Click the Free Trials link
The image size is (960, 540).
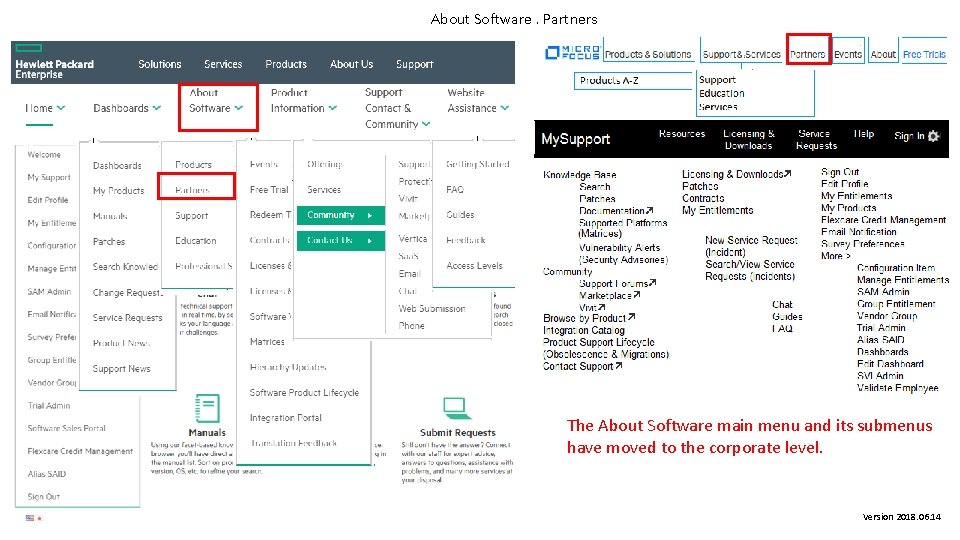[924, 54]
